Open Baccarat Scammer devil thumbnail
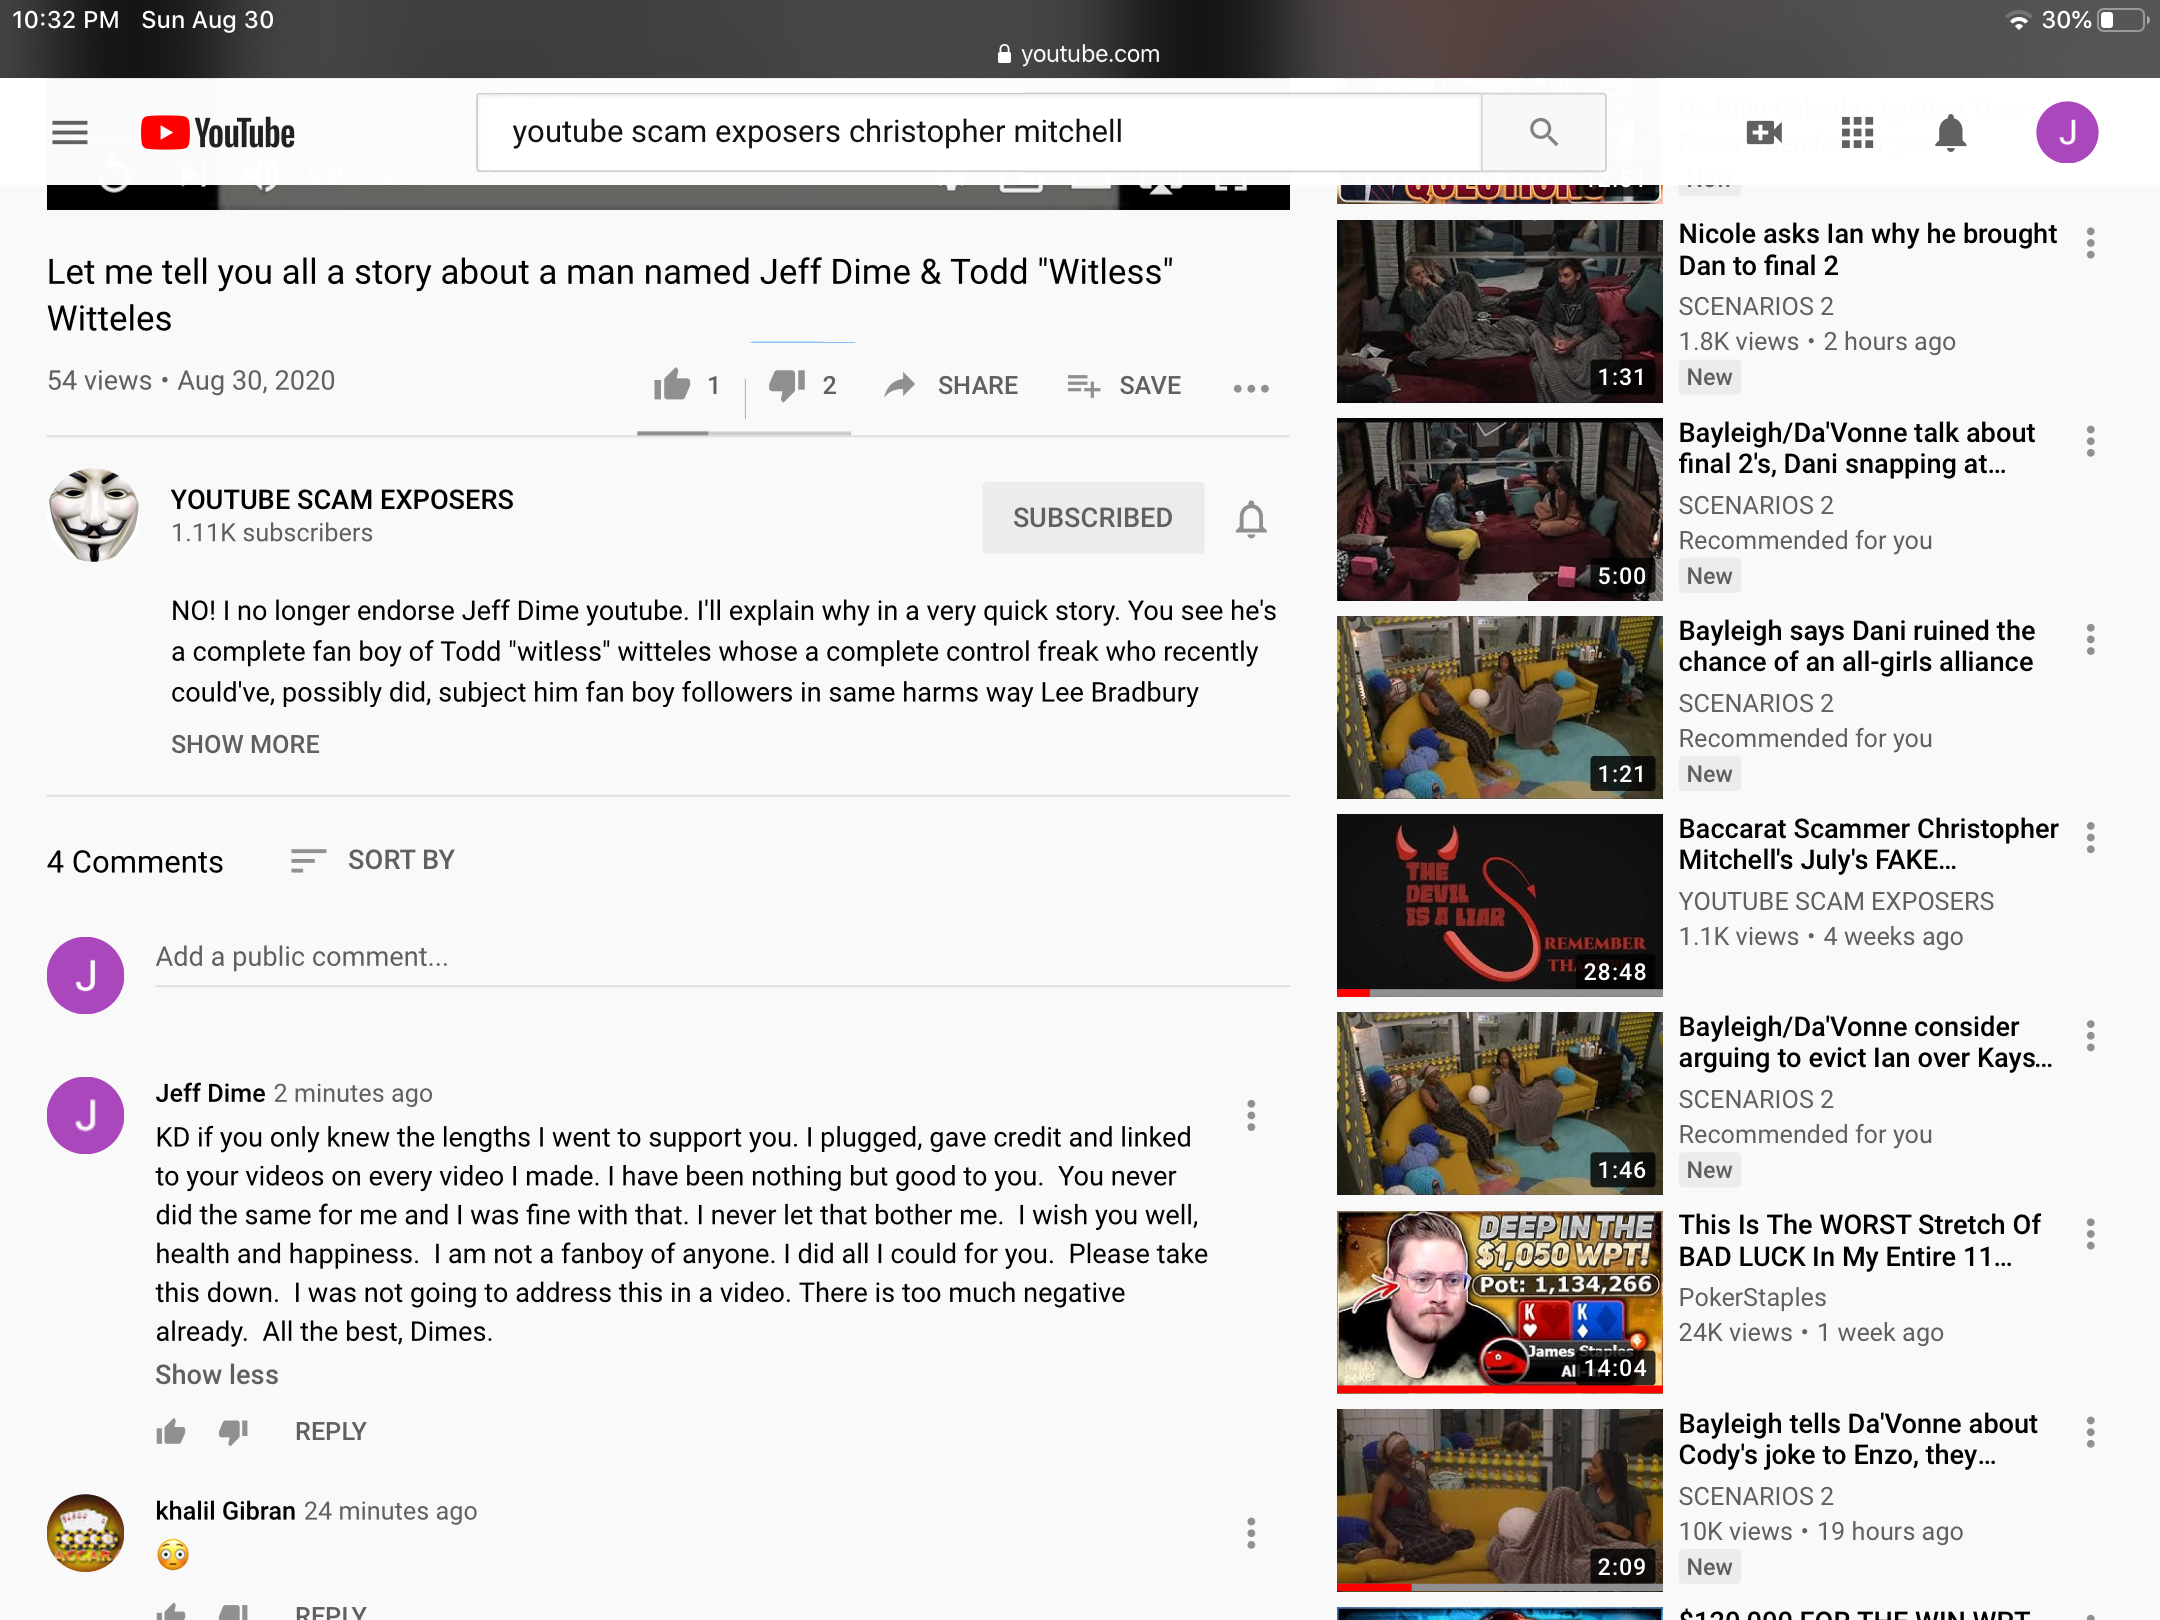The width and height of the screenshot is (2160, 1620). point(1499,905)
